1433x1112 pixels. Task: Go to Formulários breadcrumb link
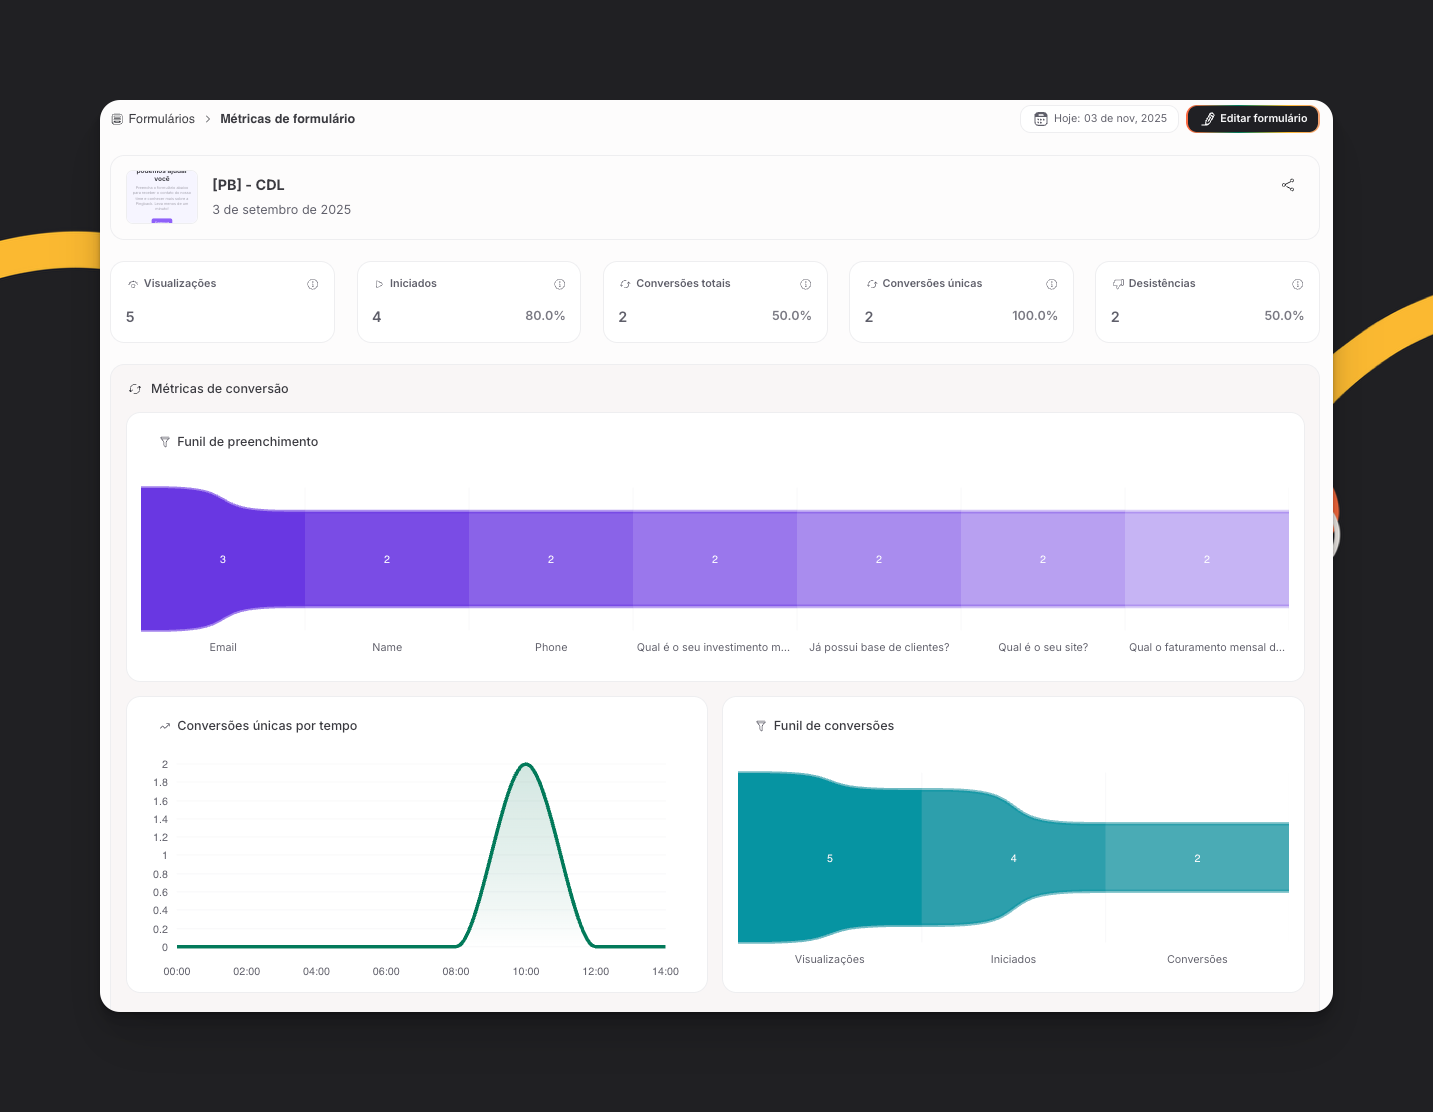161,119
